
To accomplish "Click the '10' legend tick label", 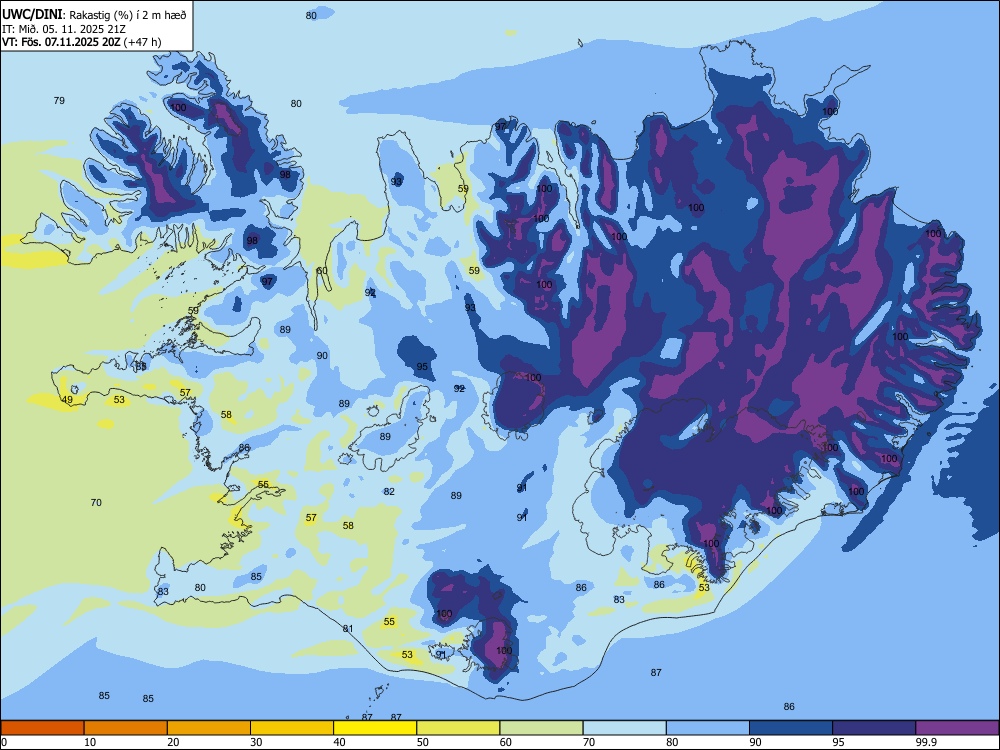I will click(x=90, y=742).
